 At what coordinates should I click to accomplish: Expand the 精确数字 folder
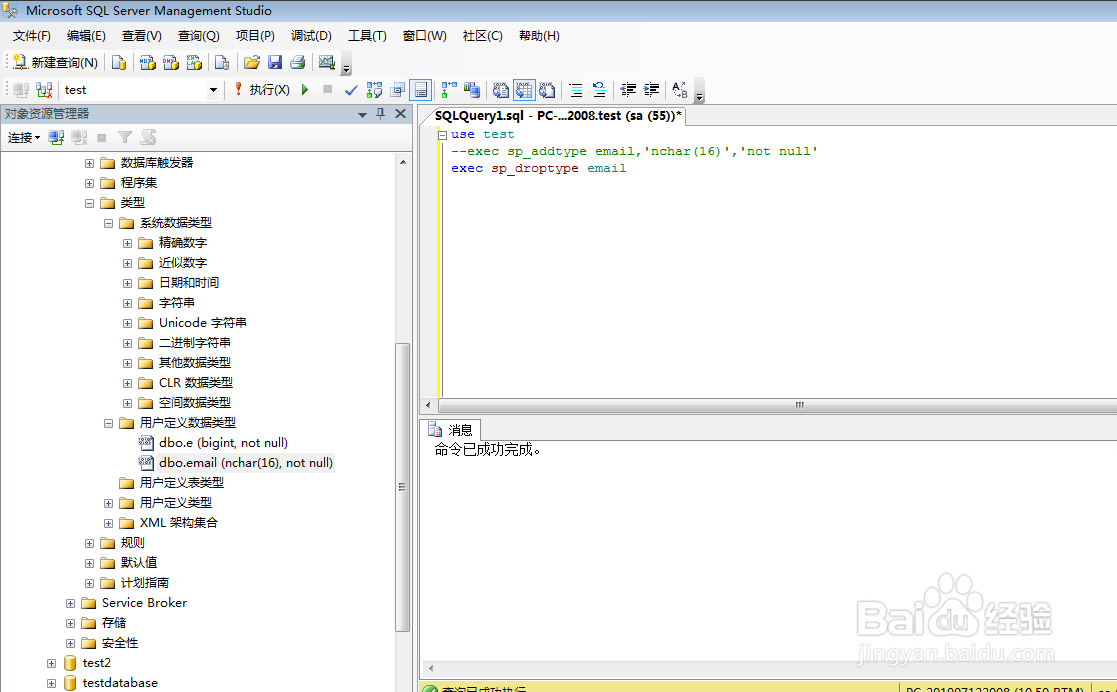coord(128,243)
